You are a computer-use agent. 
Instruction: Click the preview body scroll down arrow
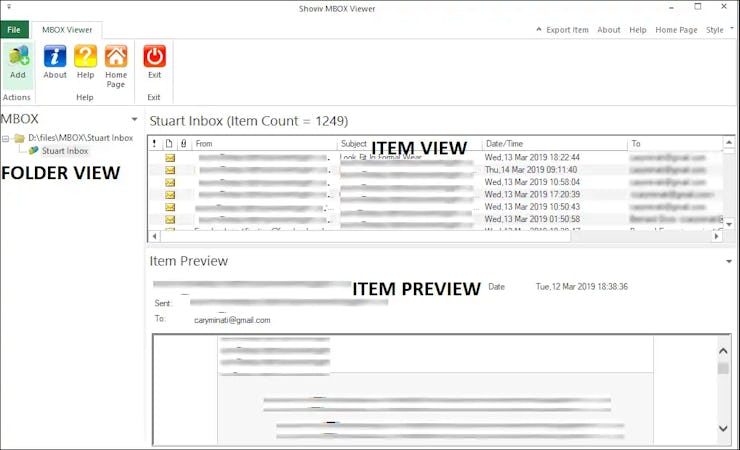723,428
